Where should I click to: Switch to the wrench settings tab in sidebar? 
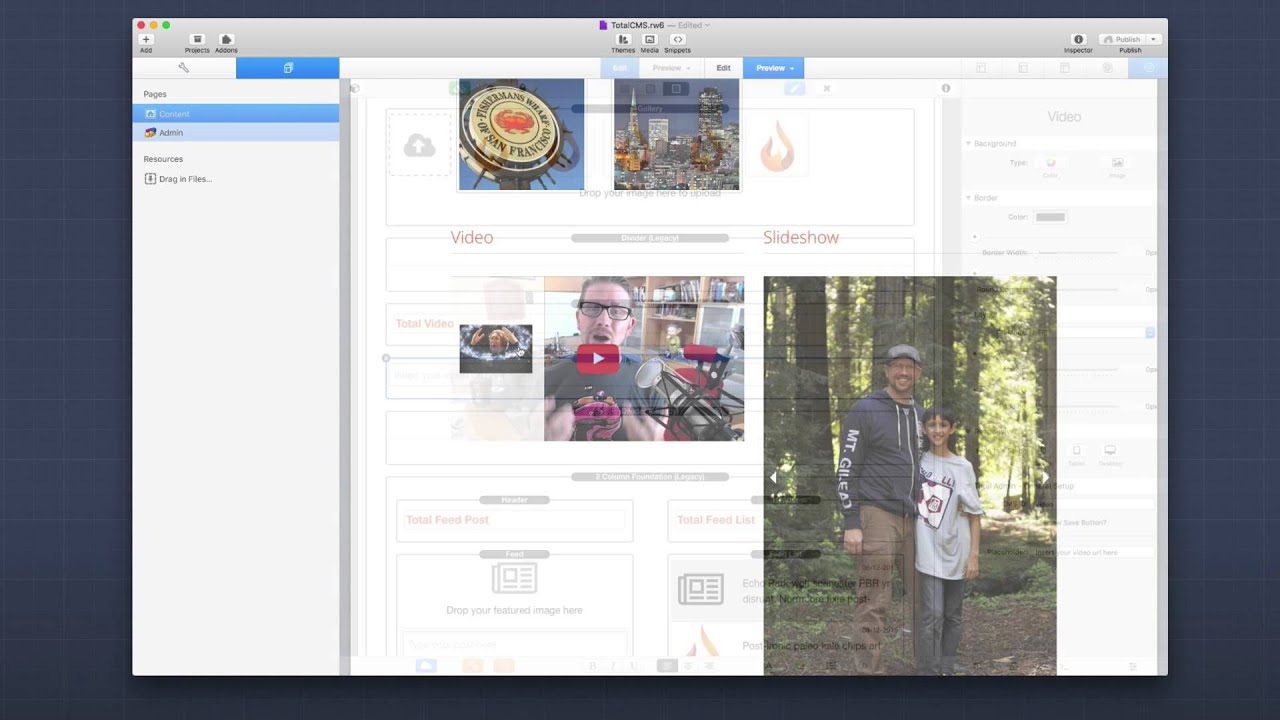(x=184, y=68)
